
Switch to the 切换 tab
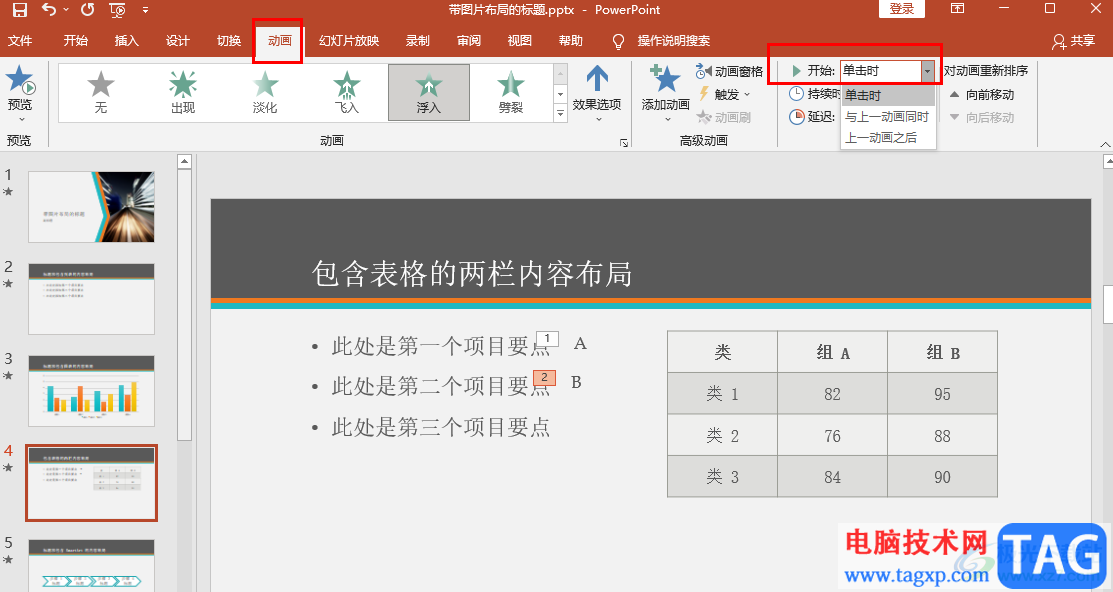click(x=229, y=40)
